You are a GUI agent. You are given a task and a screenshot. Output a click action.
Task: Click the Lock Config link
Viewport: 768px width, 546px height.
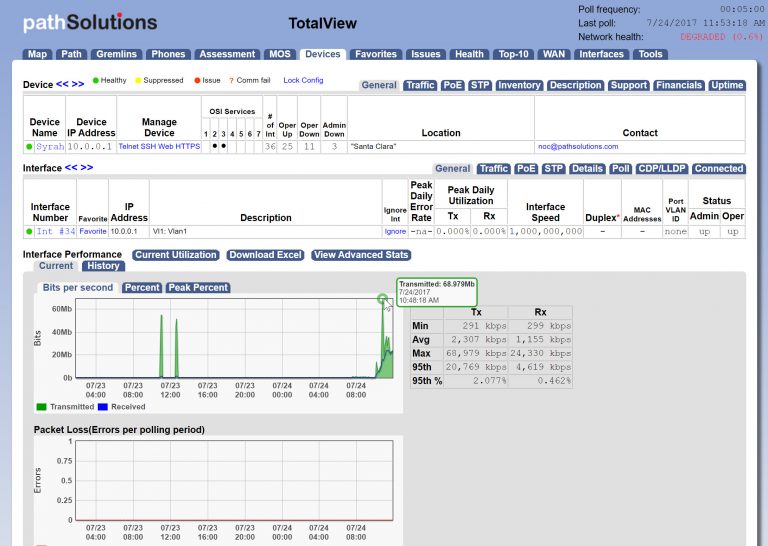[303, 80]
